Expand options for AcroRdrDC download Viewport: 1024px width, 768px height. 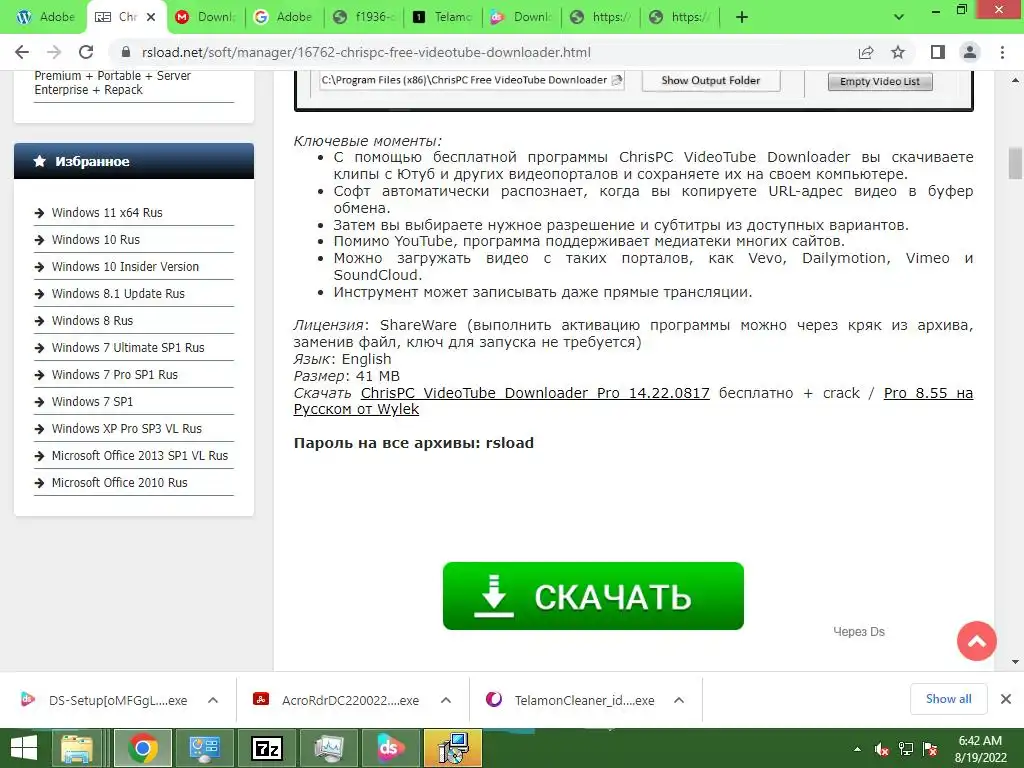click(x=446, y=700)
